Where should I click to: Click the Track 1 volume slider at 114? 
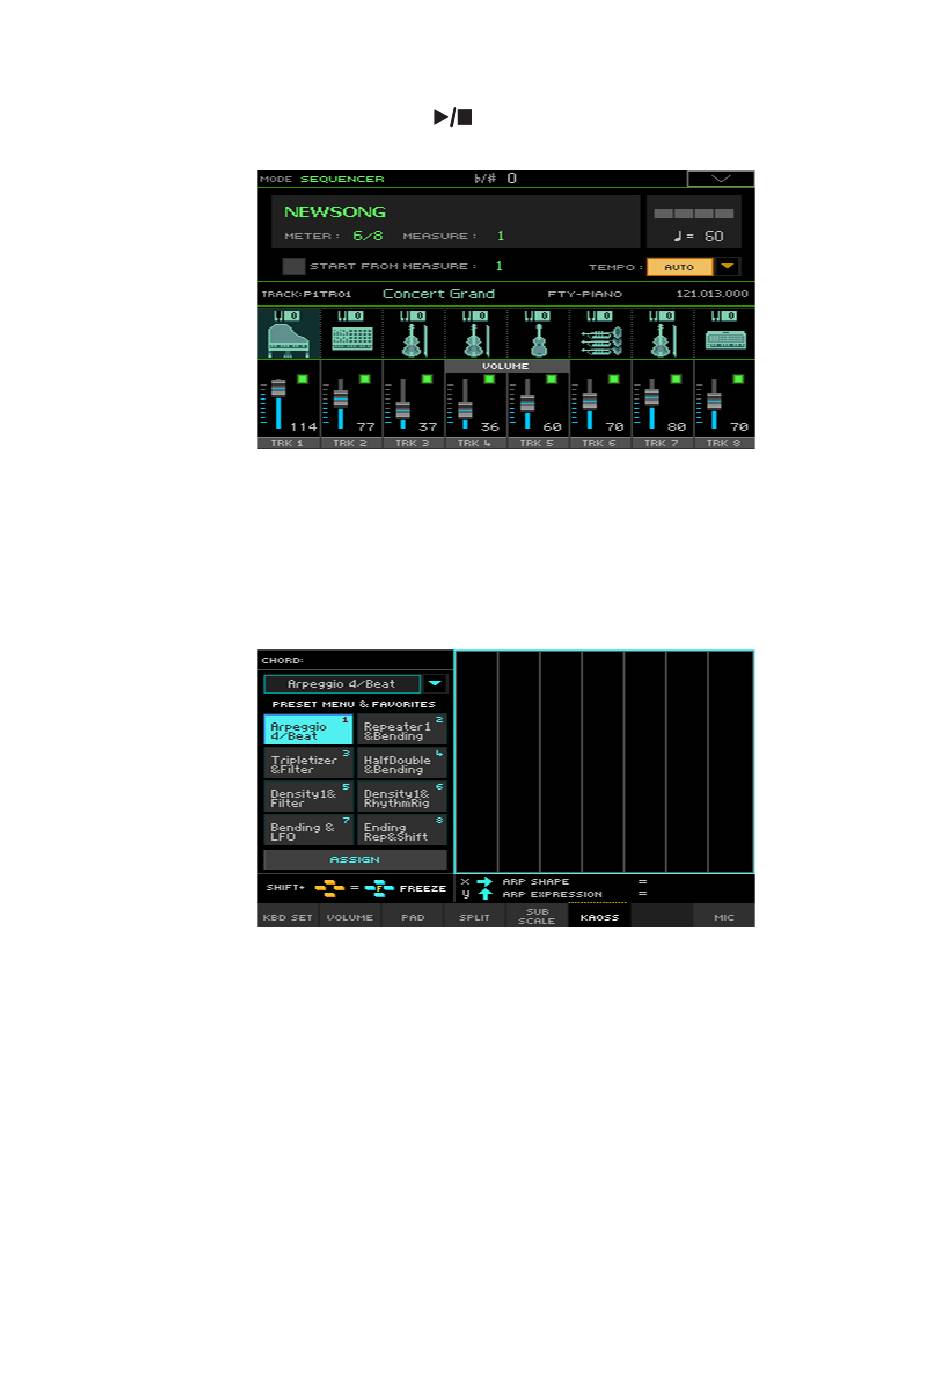pyautogui.click(x=278, y=403)
